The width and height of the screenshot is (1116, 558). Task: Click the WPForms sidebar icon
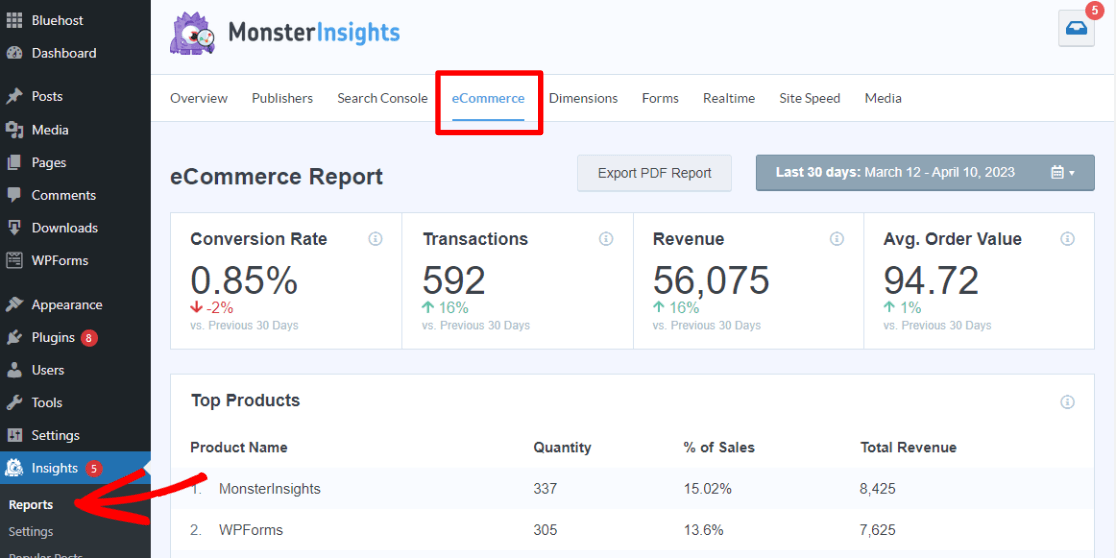tap(14, 260)
